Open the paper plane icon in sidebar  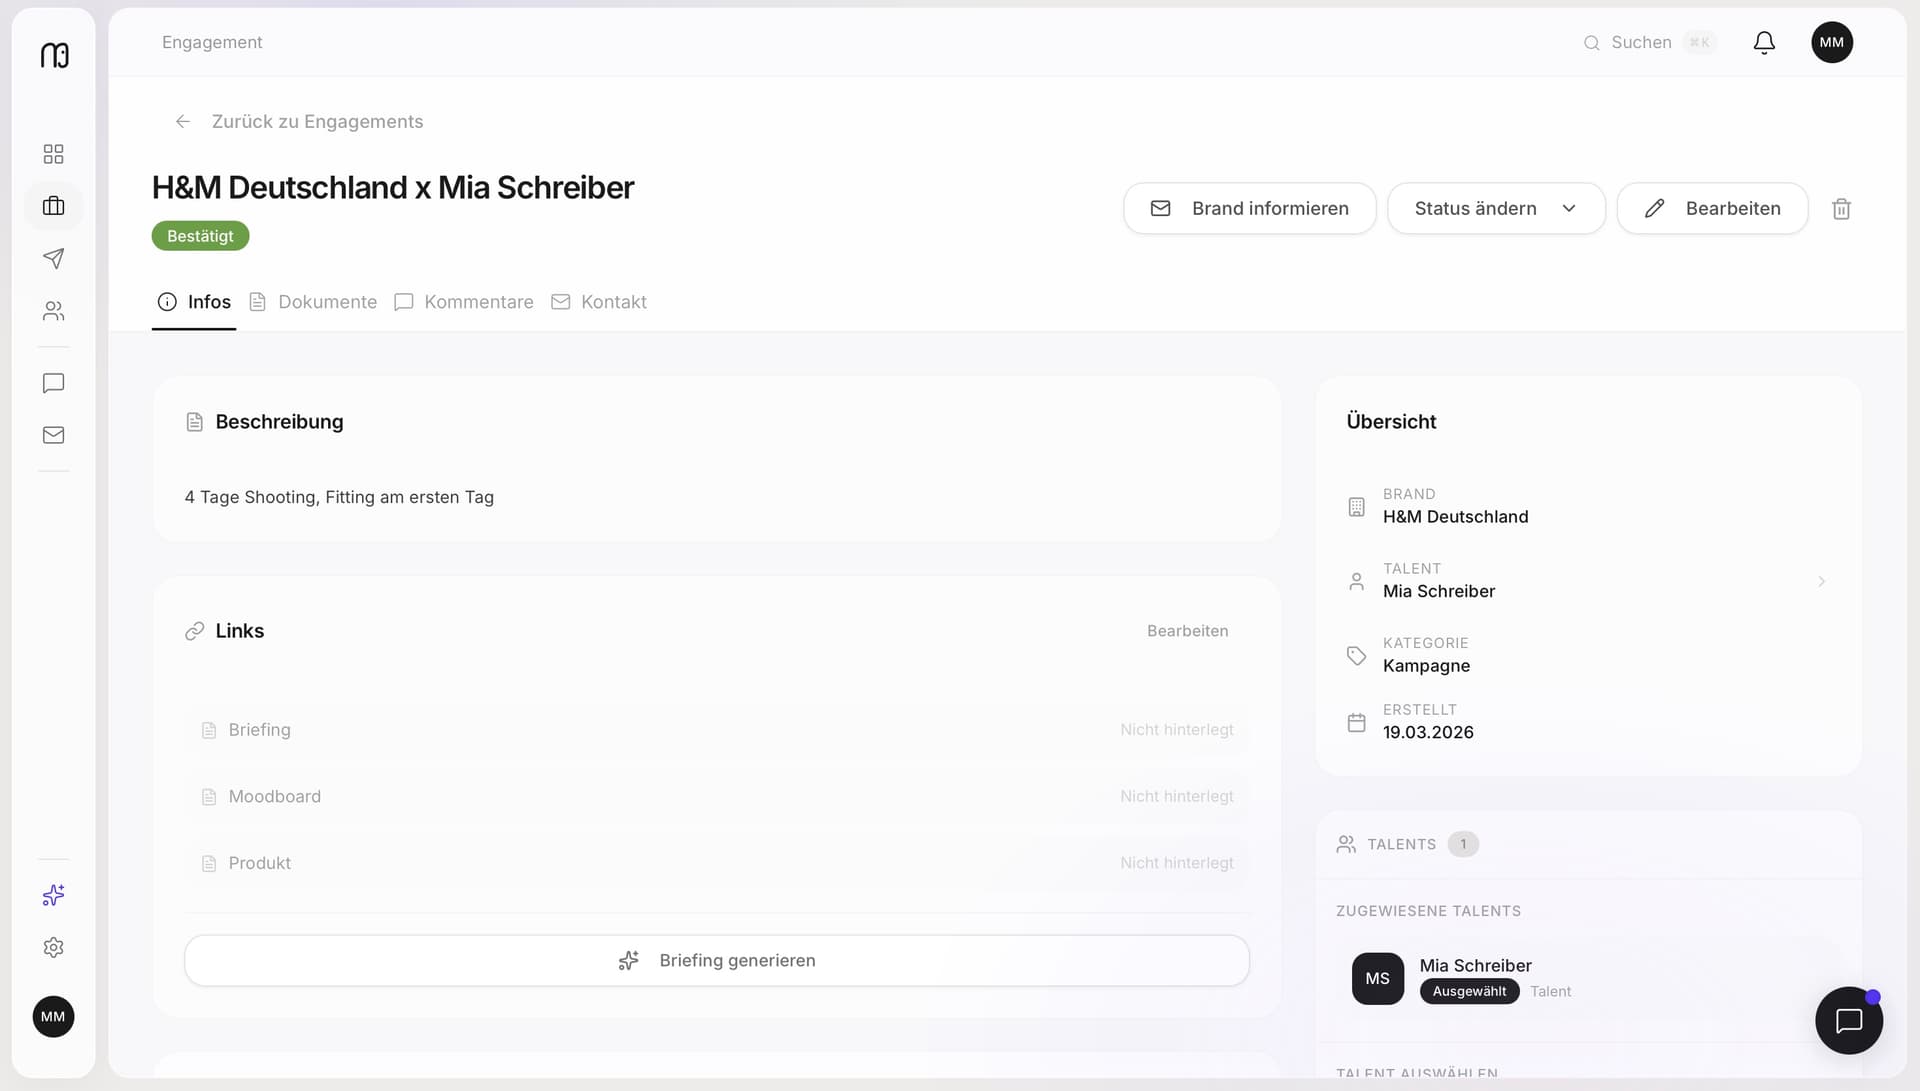pyautogui.click(x=54, y=258)
